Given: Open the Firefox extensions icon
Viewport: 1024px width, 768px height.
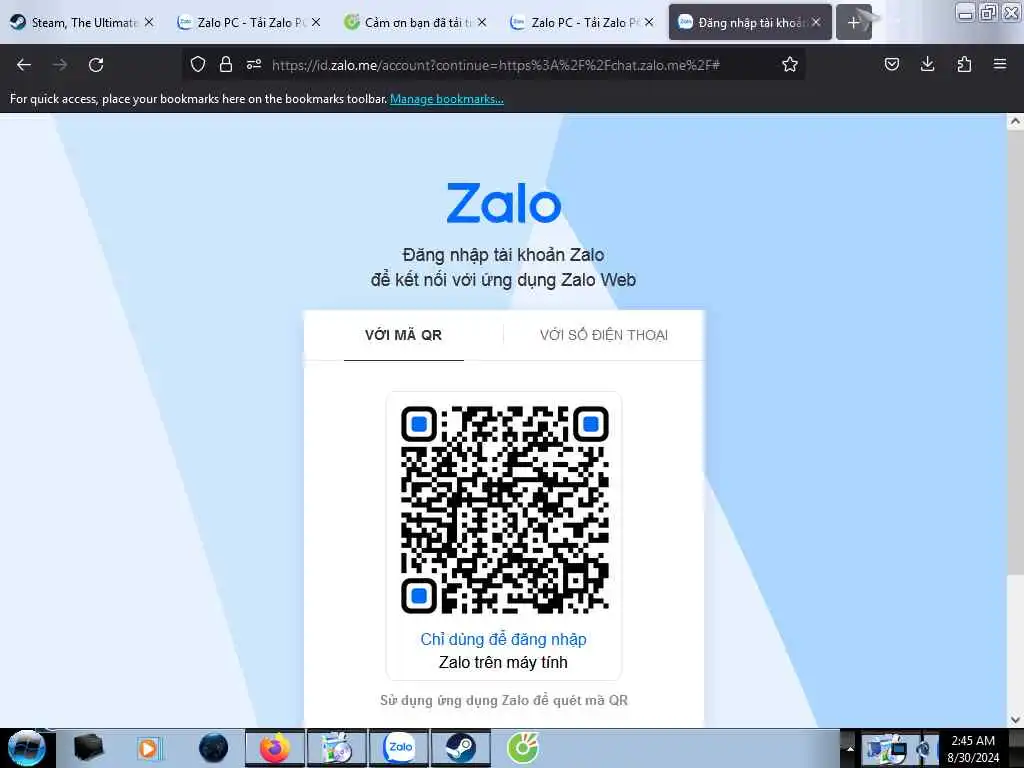Looking at the screenshot, I should tap(964, 64).
